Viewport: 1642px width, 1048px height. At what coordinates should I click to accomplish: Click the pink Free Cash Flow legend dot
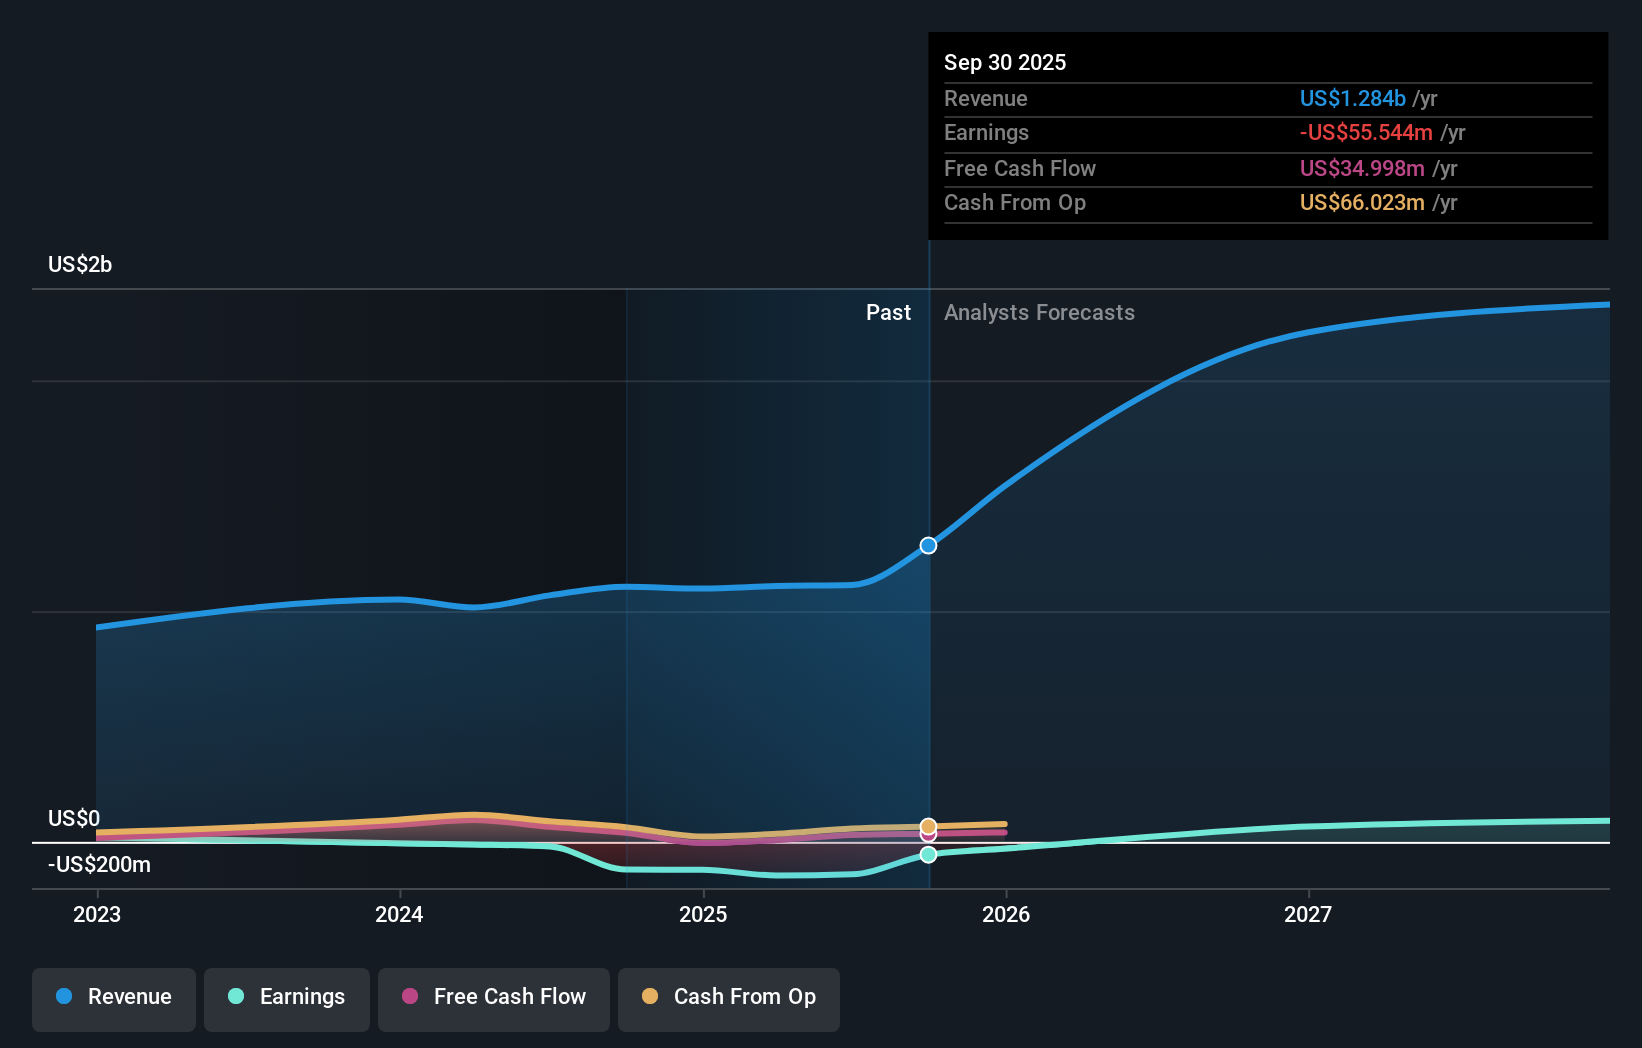pyautogui.click(x=411, y=997)
